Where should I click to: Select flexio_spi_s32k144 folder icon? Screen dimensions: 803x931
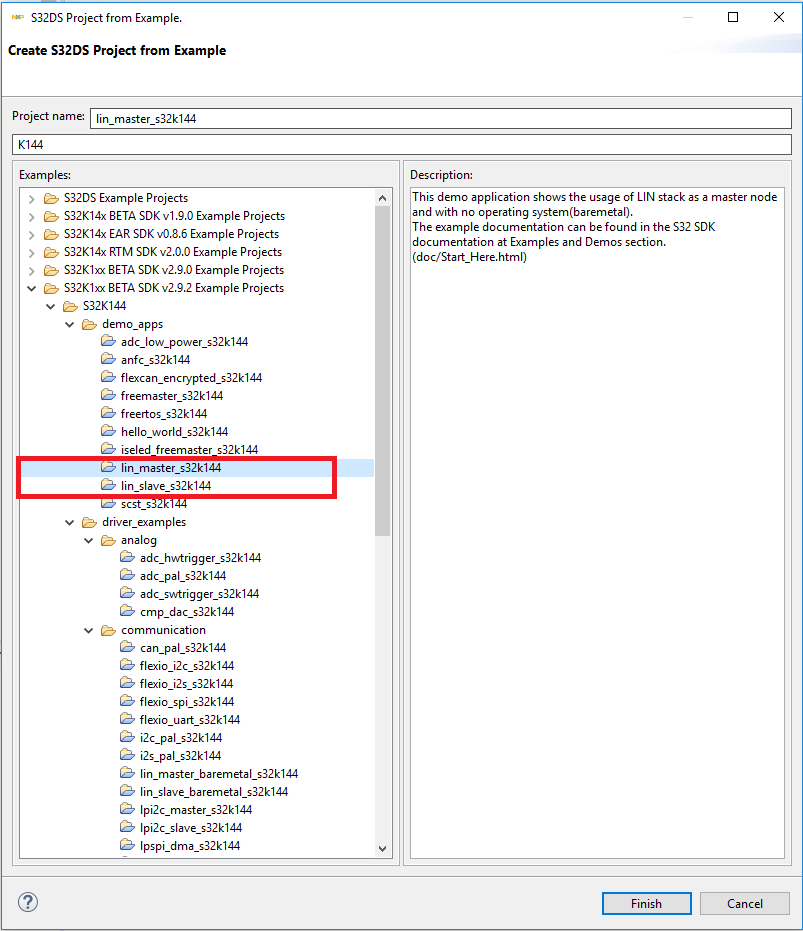coord(127,701)
